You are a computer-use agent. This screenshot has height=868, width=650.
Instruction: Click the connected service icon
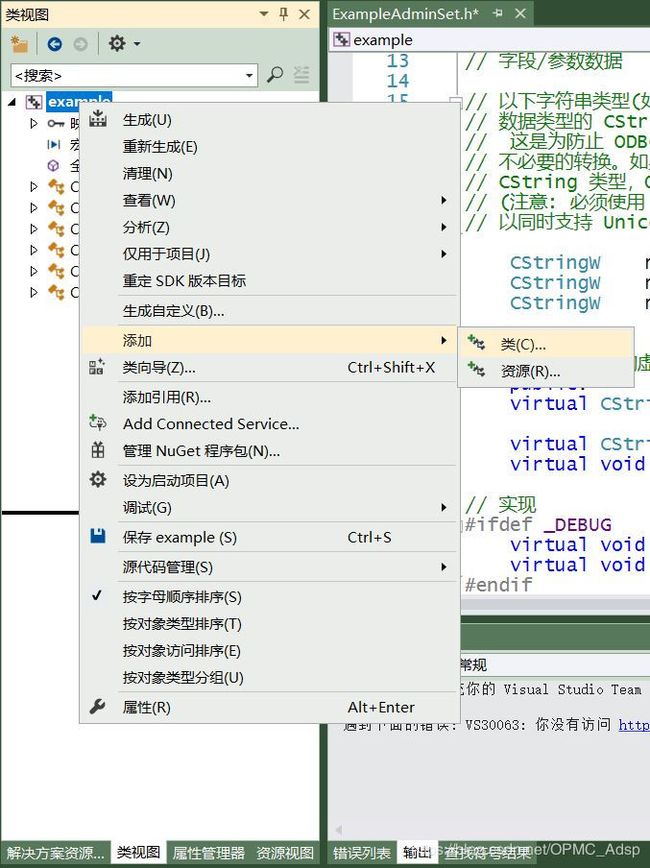[x=97, y=423]
